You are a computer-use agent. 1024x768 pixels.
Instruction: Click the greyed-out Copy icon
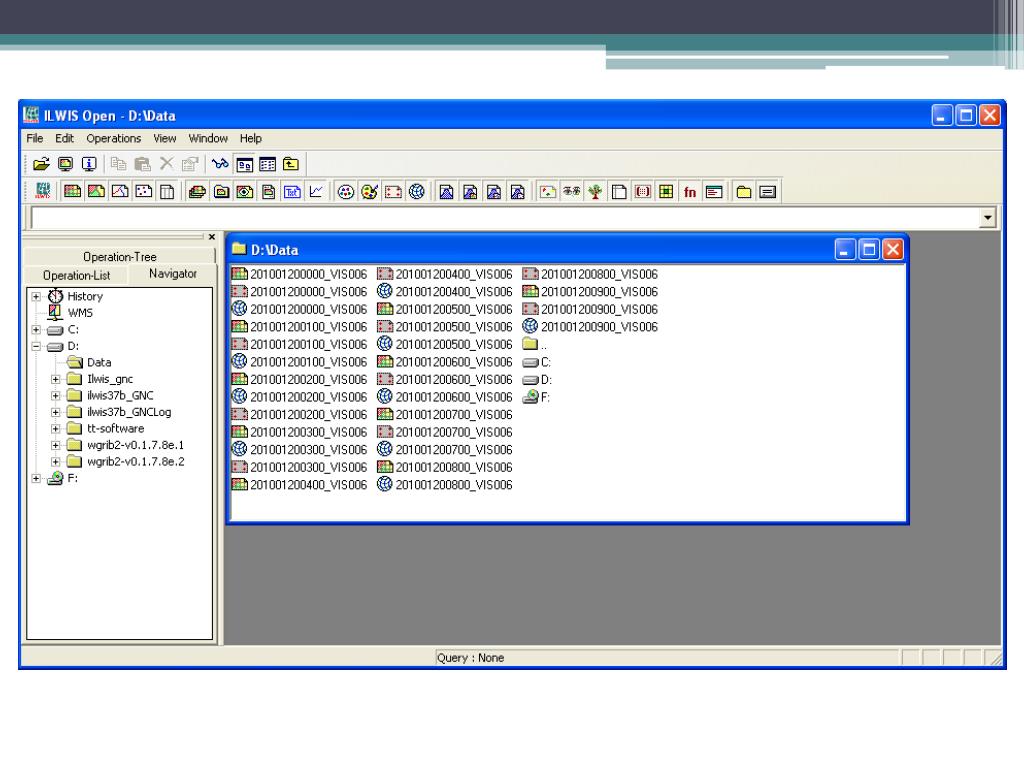pyautogui.click(x=118, y=164)
